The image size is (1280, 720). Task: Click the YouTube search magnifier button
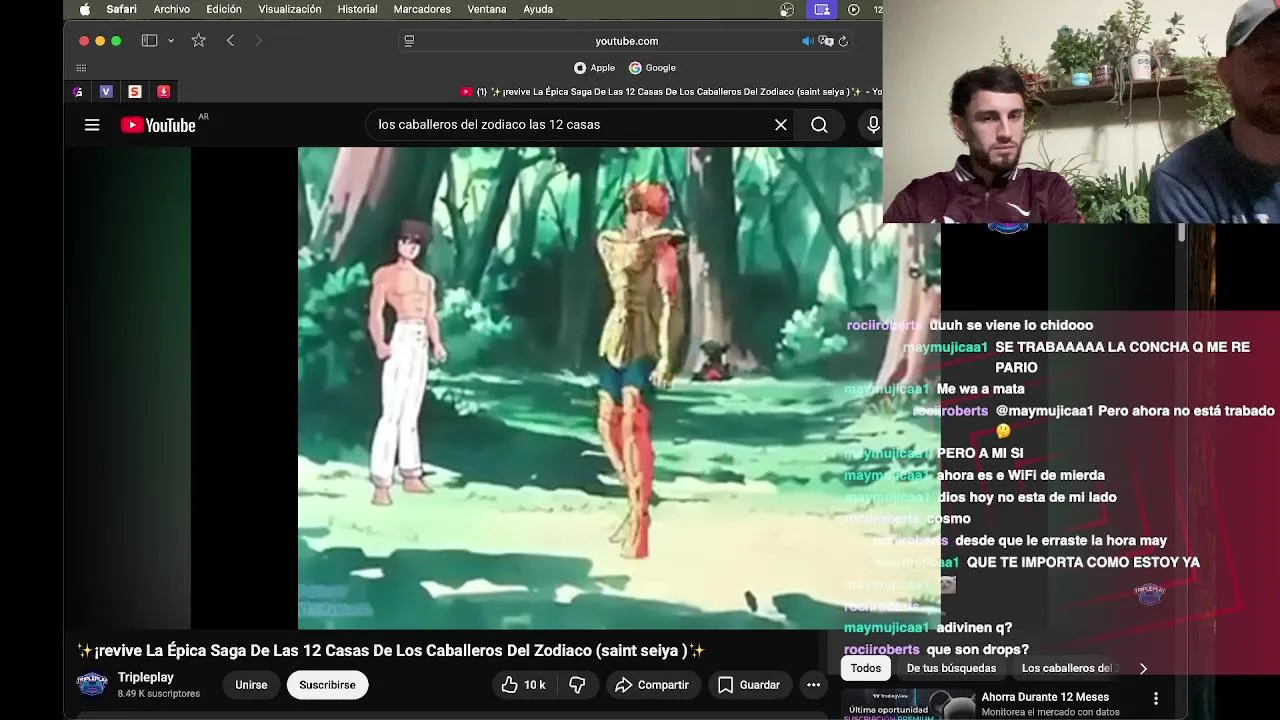point(819,125)
